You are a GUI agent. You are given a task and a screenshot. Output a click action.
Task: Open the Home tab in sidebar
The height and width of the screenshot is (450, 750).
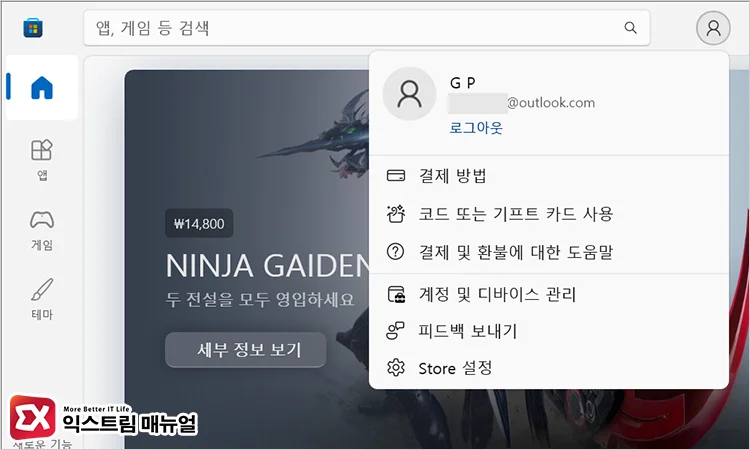[42, 88]
